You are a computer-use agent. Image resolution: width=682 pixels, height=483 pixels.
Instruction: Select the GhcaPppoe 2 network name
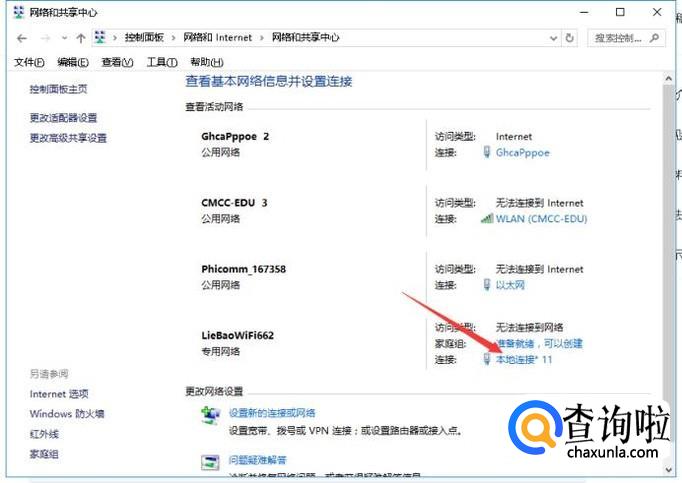235,137
